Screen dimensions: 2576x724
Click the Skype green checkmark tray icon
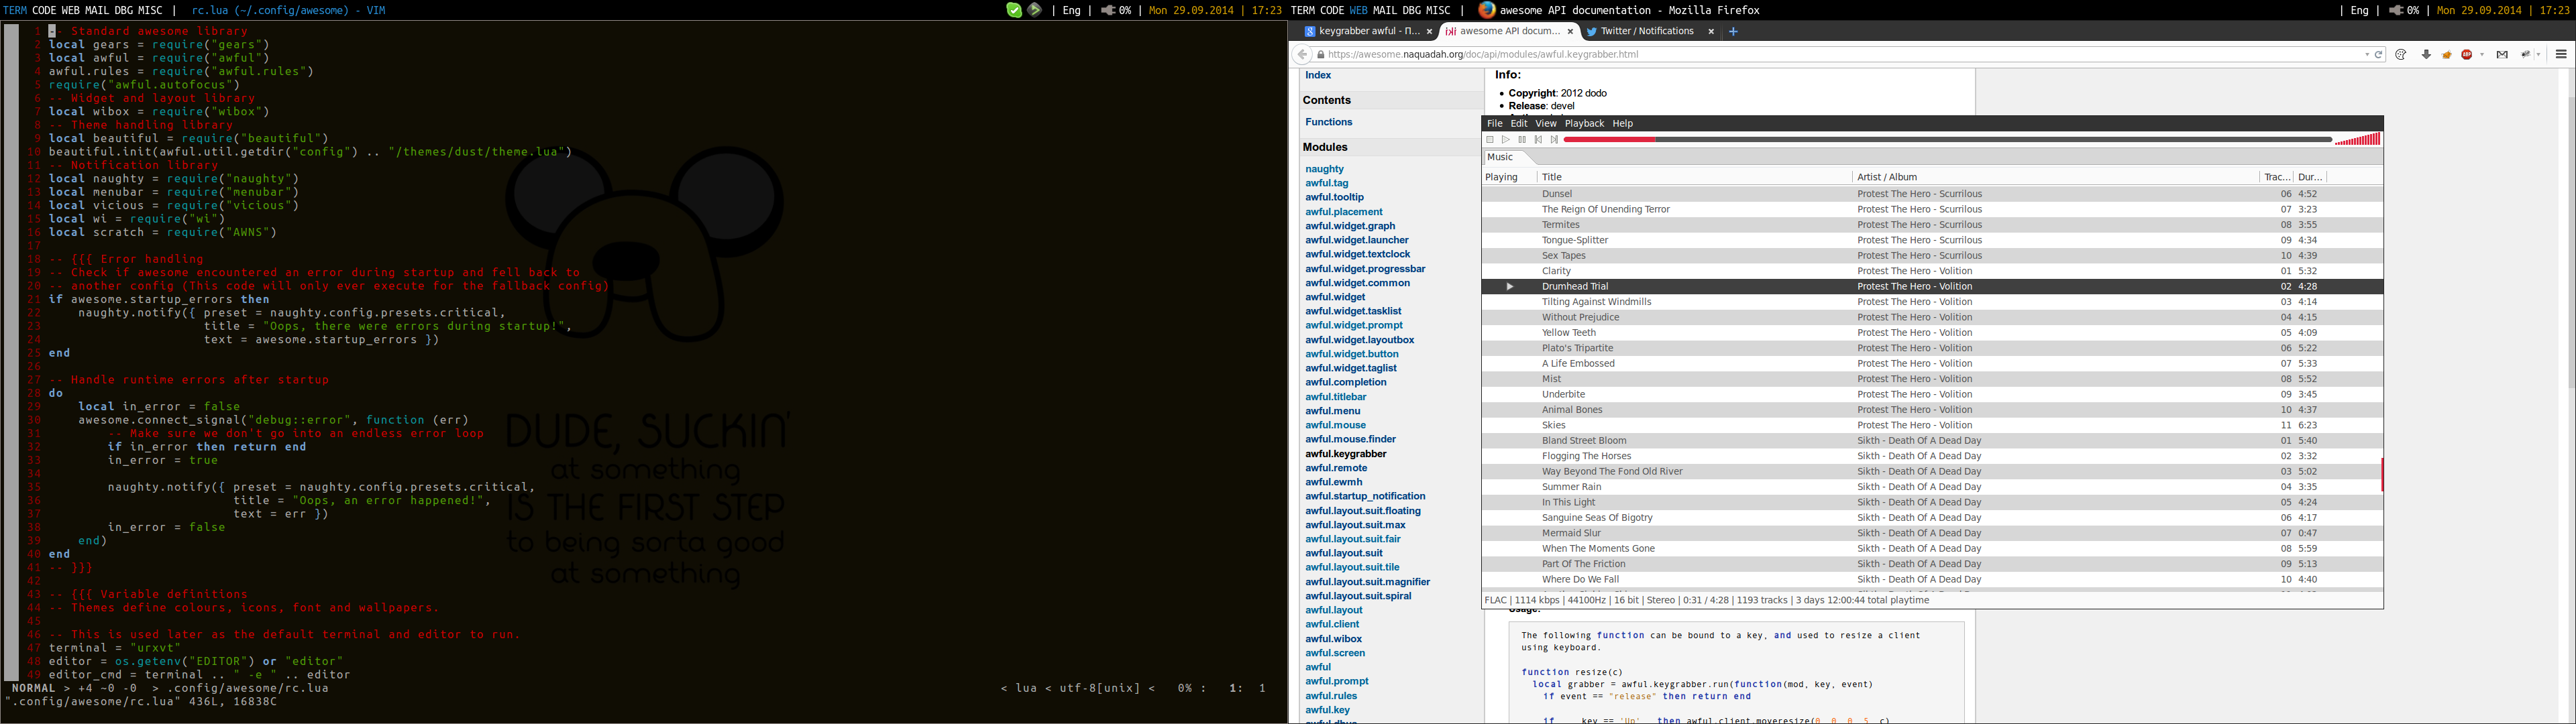tap(1014, 10)
